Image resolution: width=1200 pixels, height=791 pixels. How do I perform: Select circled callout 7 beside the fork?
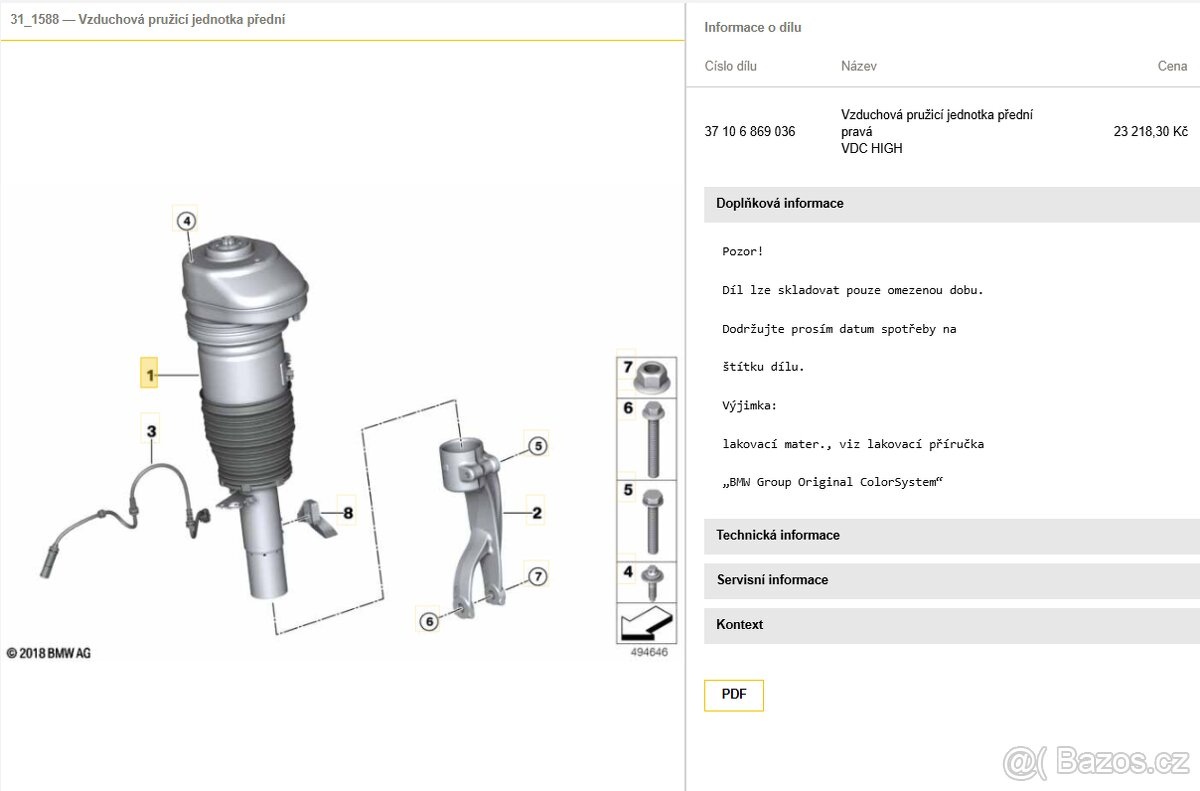tap(537, 576)
